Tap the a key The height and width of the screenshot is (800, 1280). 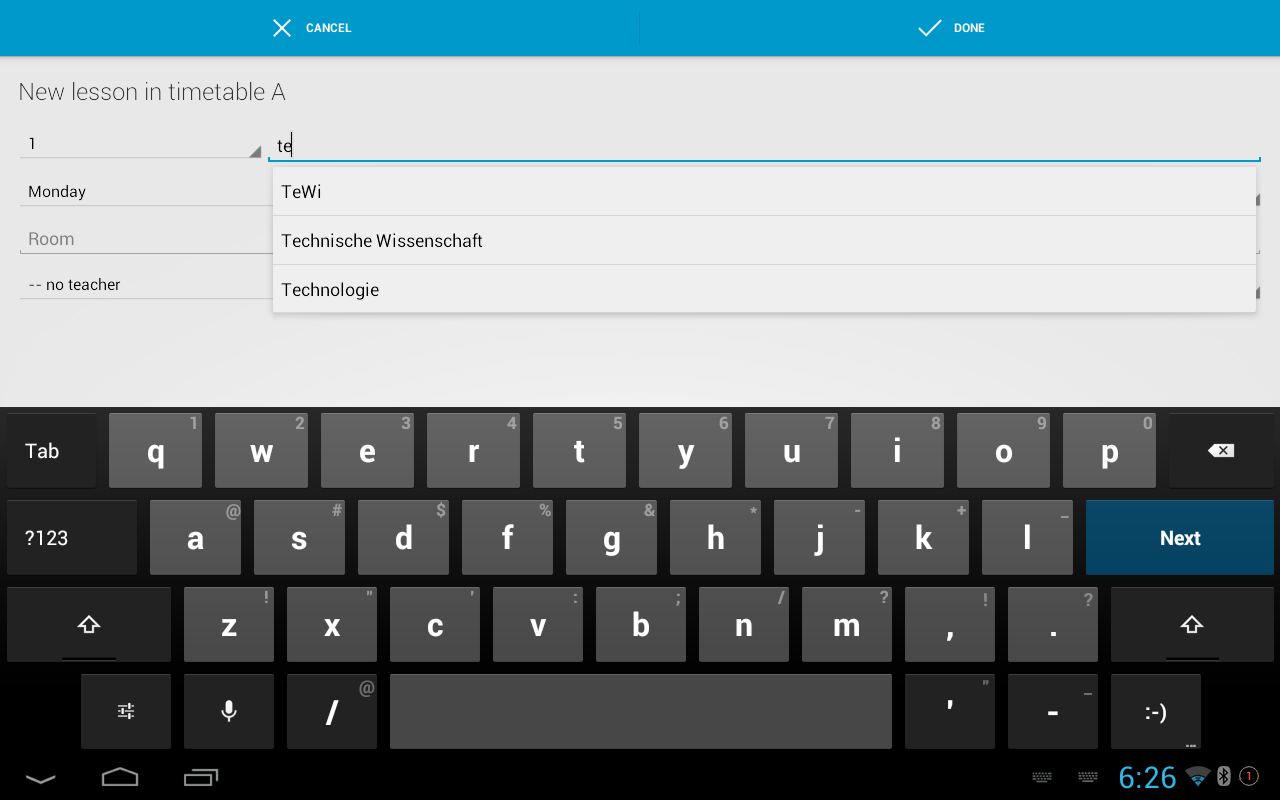coord(195,538)
